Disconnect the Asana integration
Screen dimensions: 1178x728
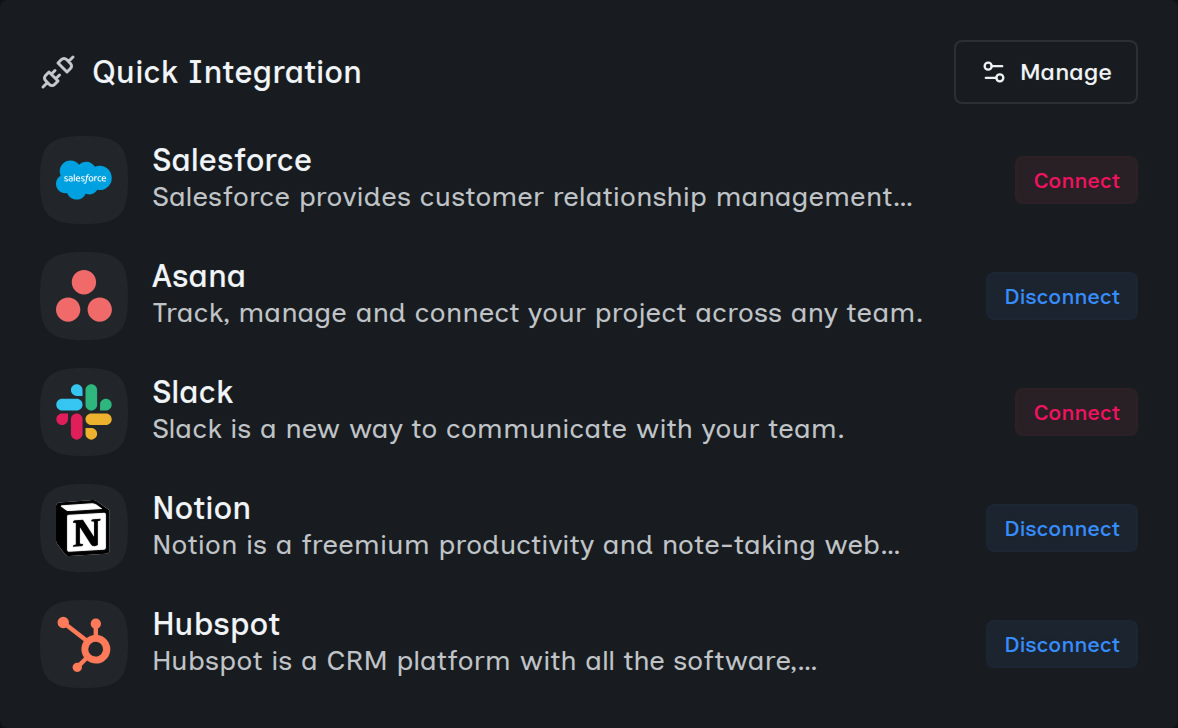click(x=1061, y=296)
